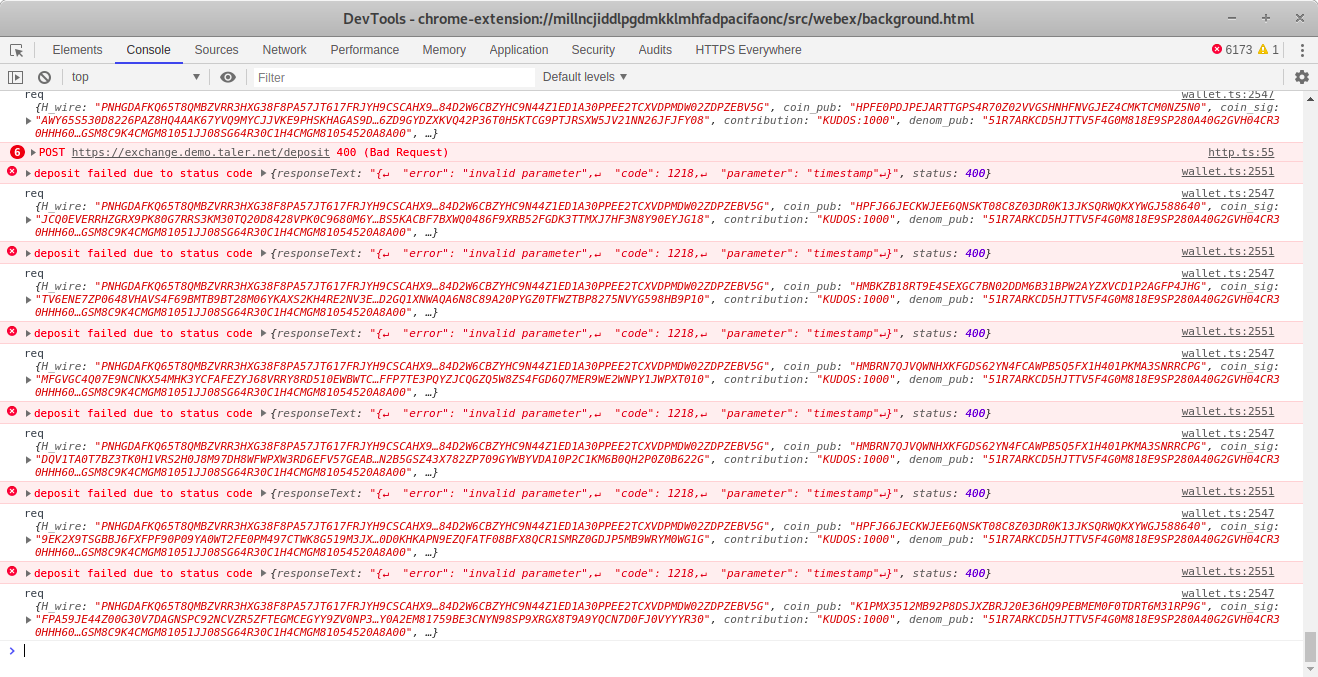Click the grouped error badge showing 6
This screenshot has height=677, width=1318.
17,152
